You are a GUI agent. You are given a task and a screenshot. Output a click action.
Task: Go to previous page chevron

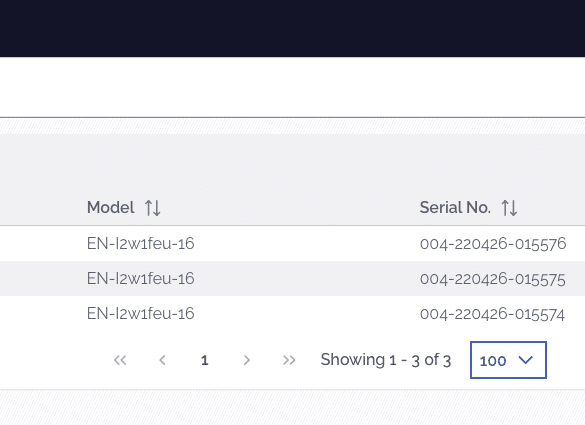[162, 360]
